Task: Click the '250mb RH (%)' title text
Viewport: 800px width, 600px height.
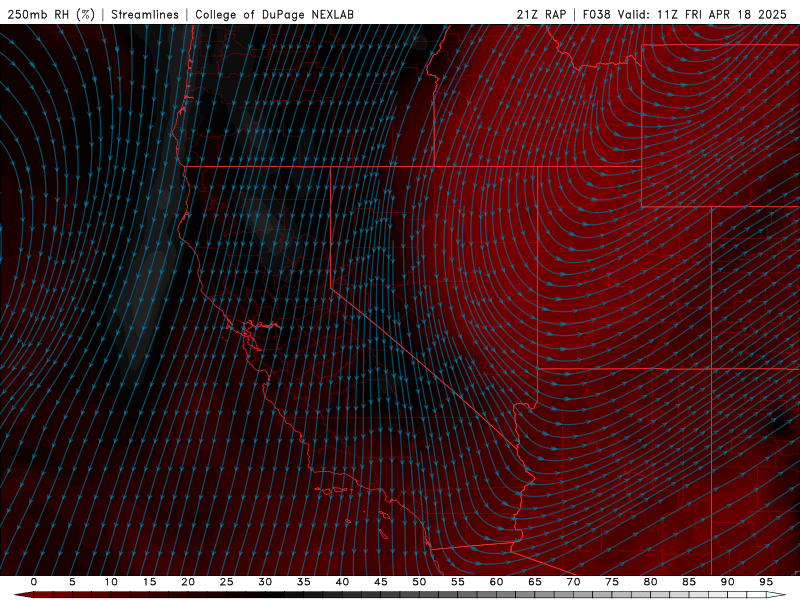Action: pyautogui.click(x=51, y=15)
